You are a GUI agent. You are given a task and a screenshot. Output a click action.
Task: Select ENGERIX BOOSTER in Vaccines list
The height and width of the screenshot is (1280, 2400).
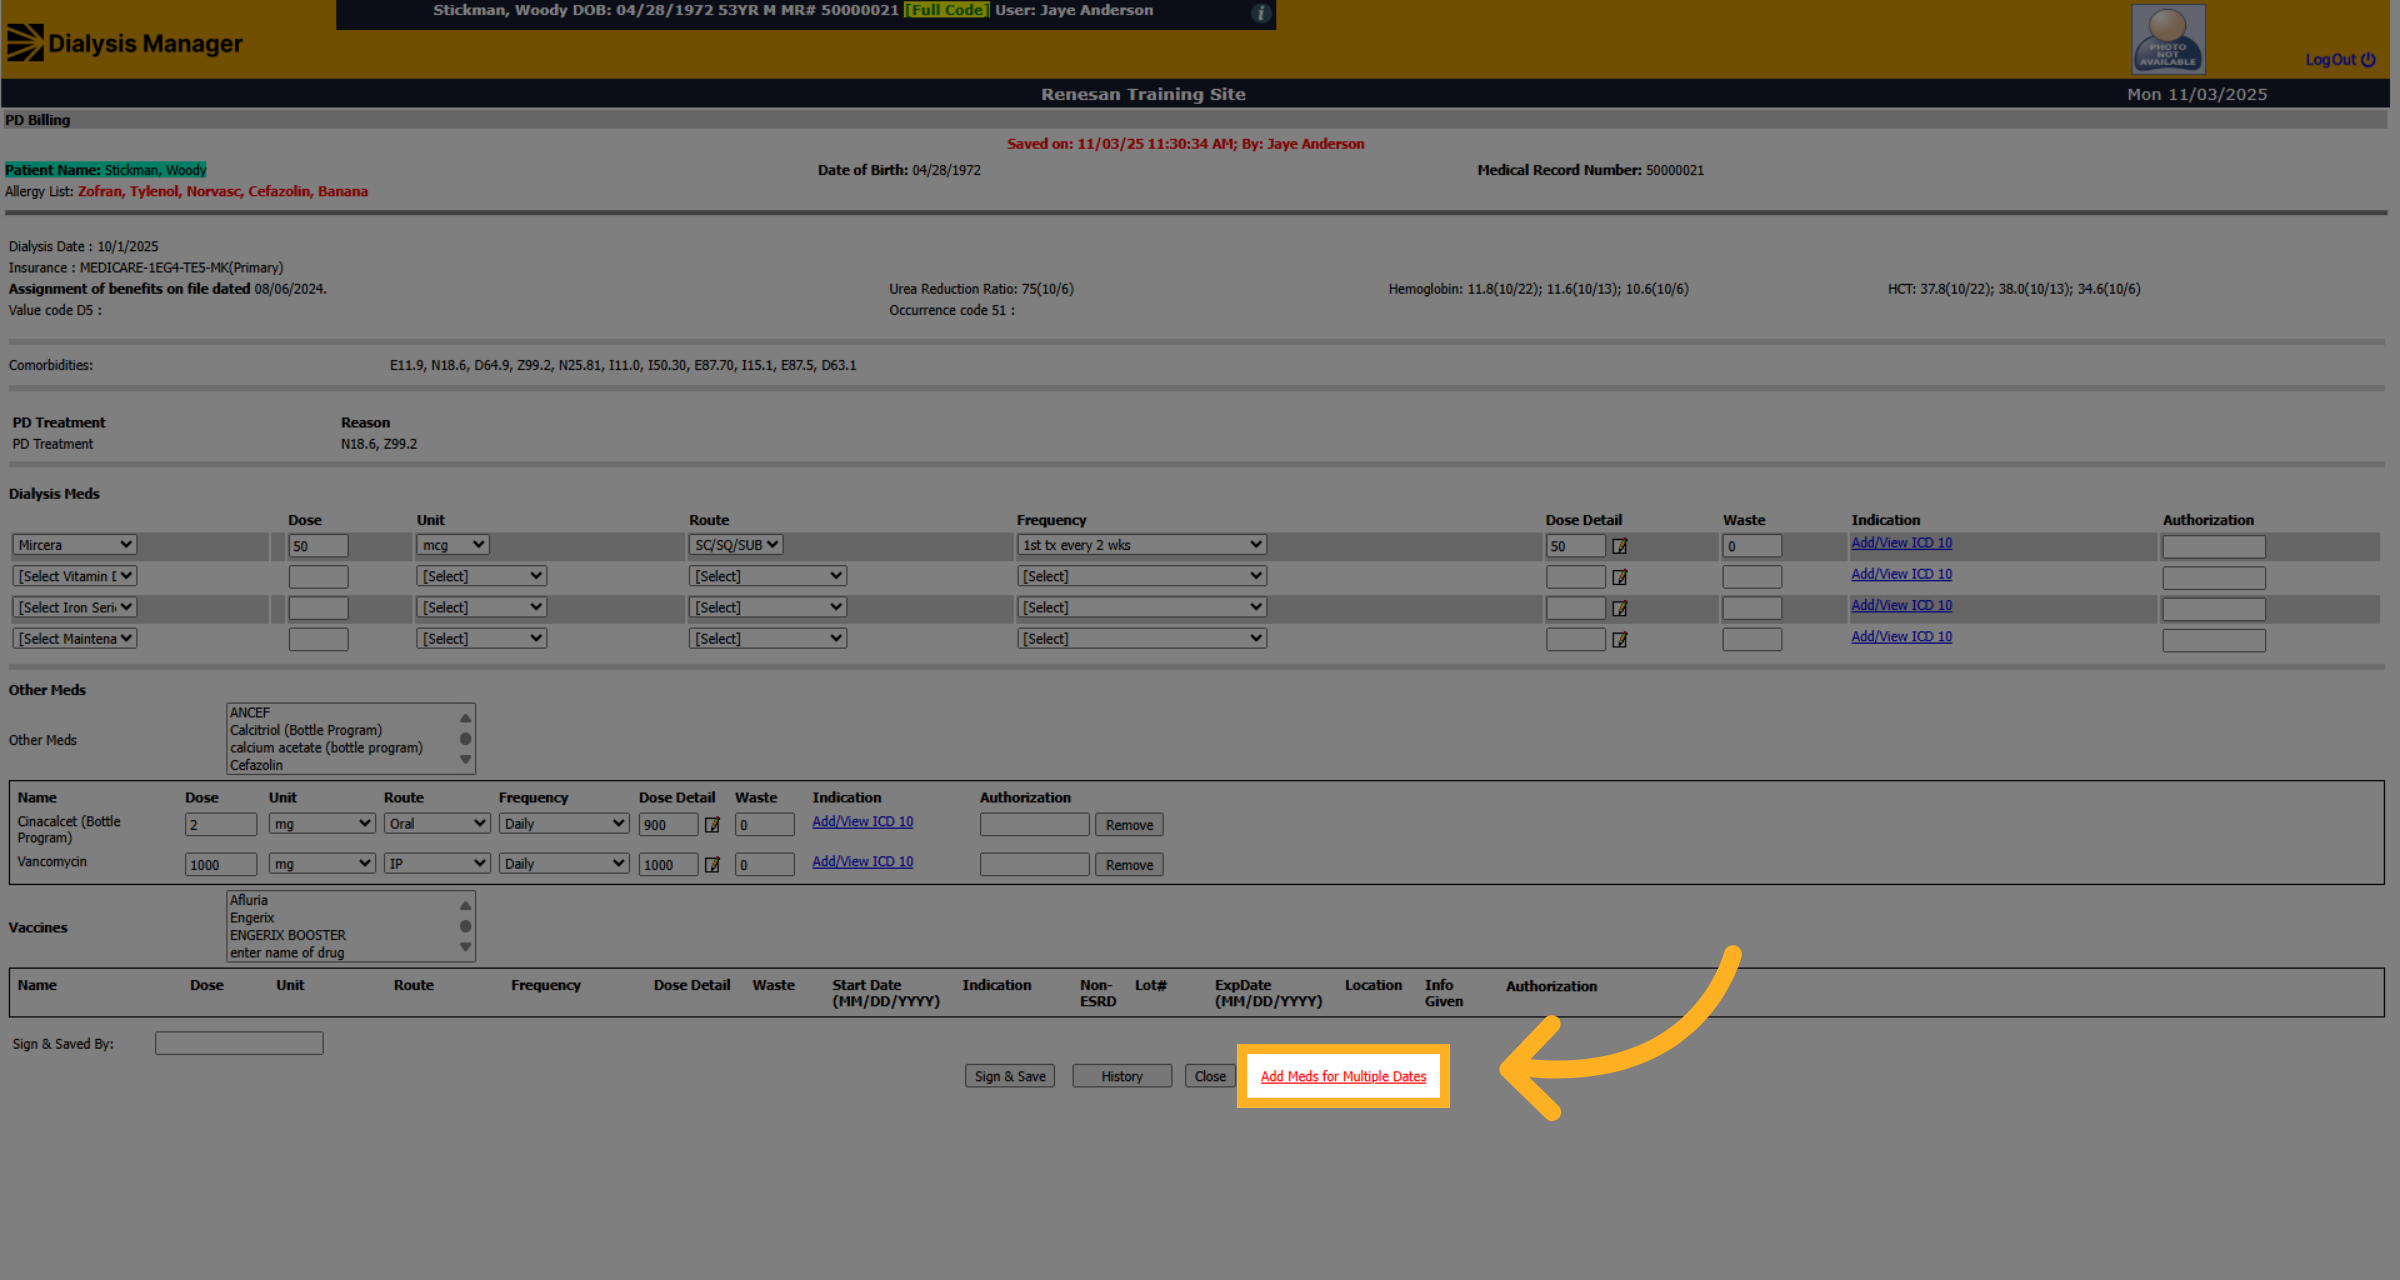point(288,936)
